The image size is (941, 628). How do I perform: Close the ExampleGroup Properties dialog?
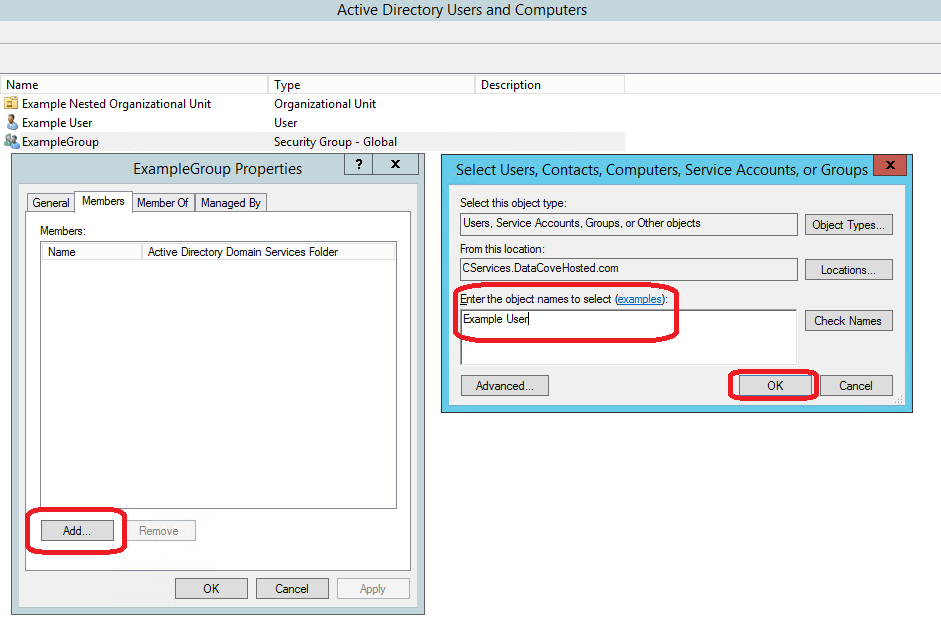click(x=395, y=164)
